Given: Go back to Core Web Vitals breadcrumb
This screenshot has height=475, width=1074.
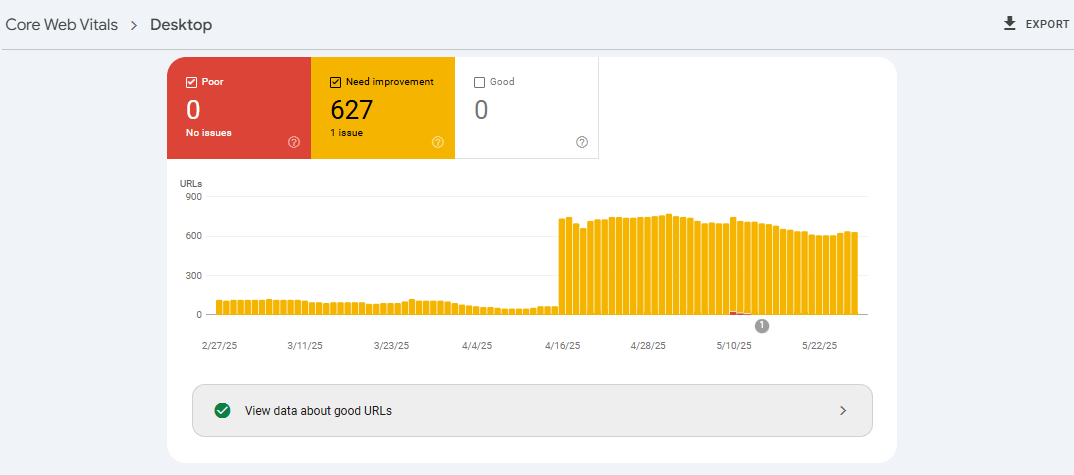Looking at the screenshot, I should coord(61,25).
